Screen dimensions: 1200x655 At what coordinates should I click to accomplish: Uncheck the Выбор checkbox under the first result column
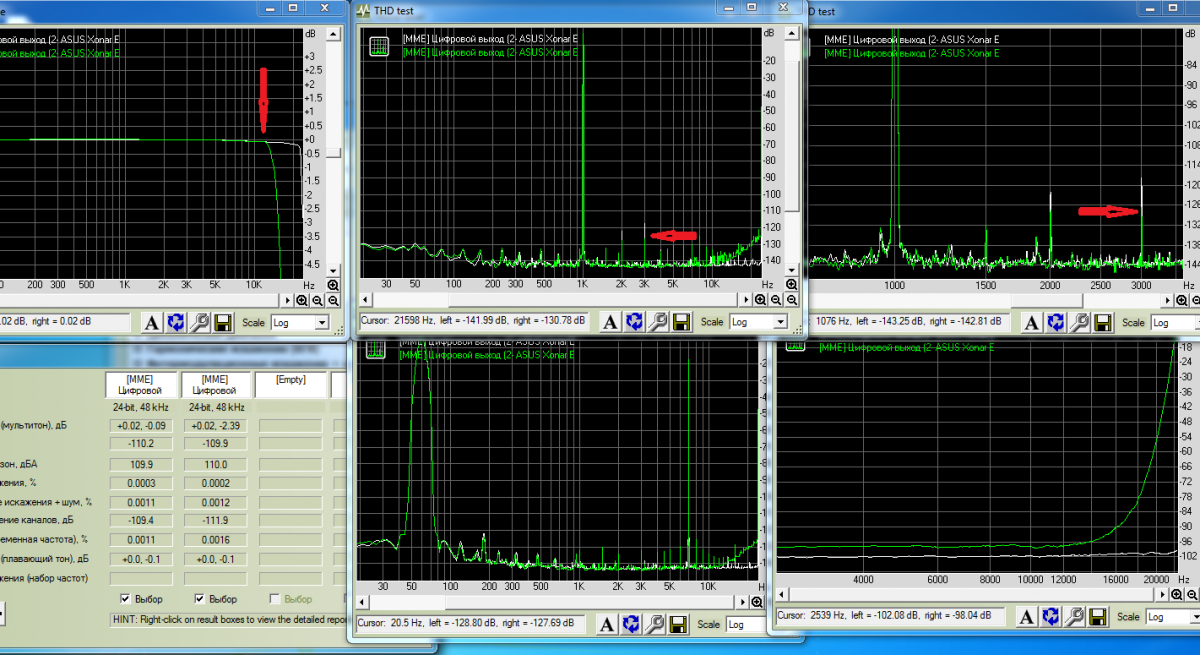(x=126, y=599)
